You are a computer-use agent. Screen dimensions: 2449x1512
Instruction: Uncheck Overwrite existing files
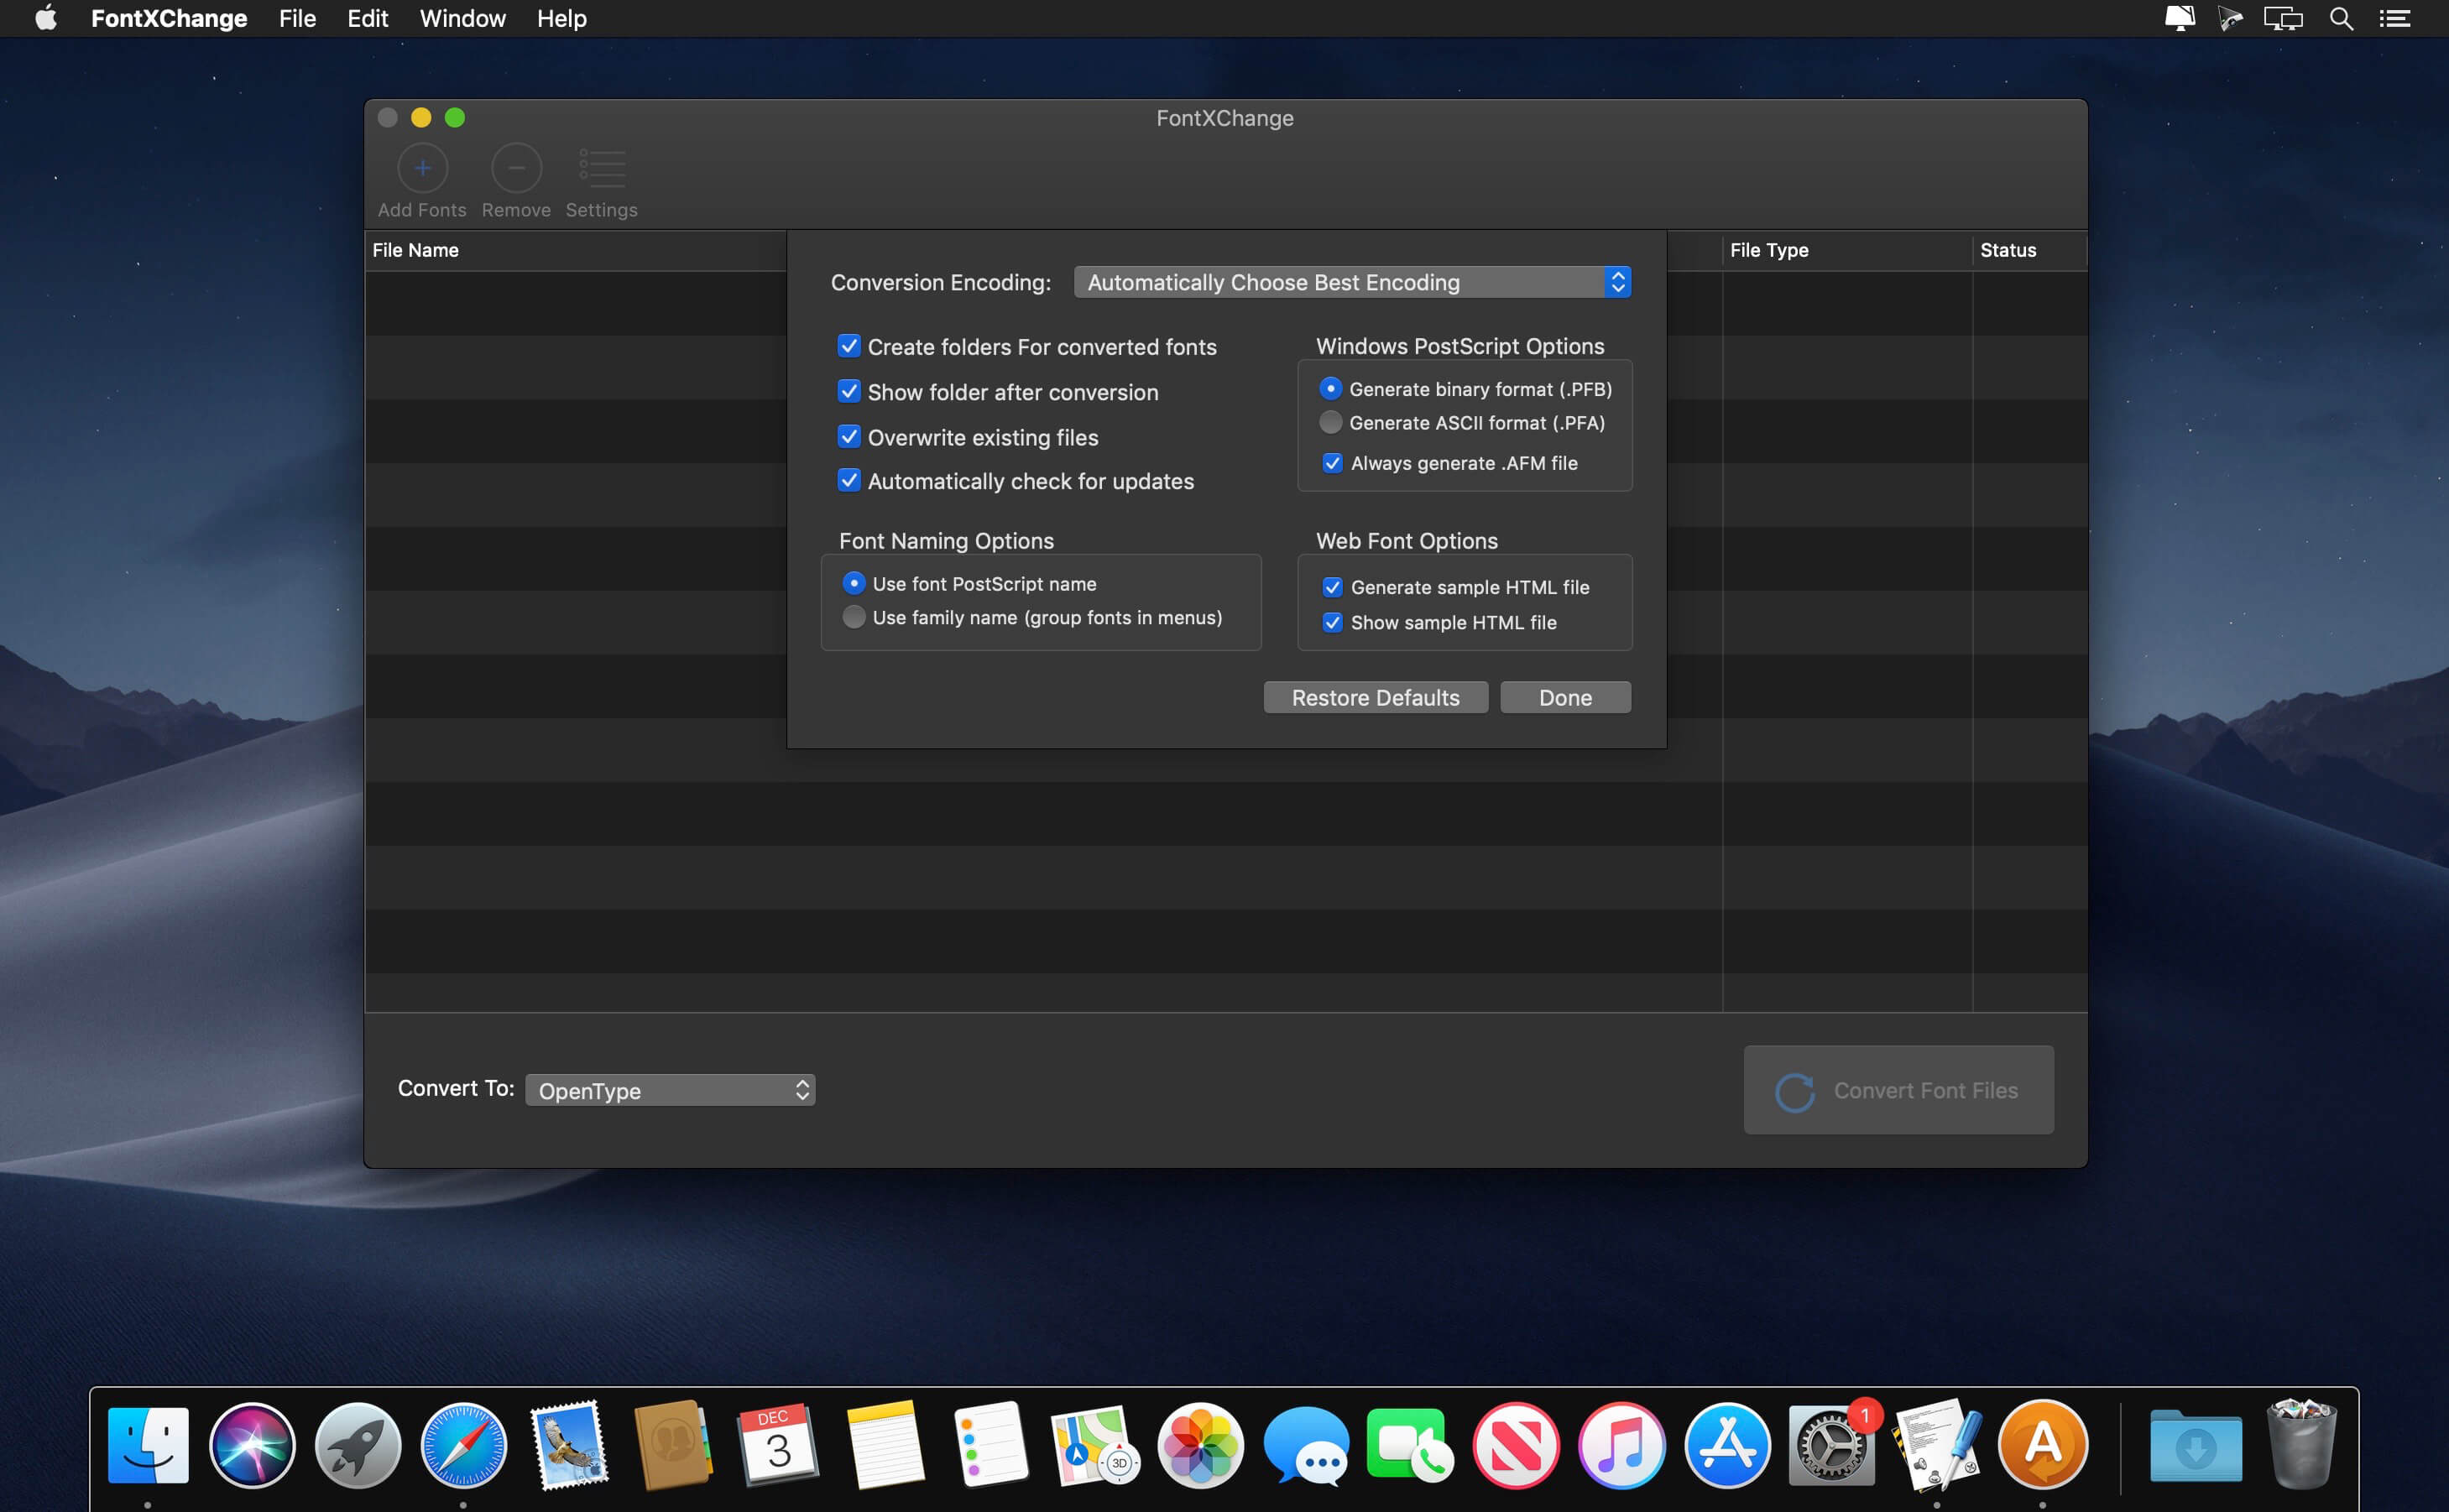(849, 437)
